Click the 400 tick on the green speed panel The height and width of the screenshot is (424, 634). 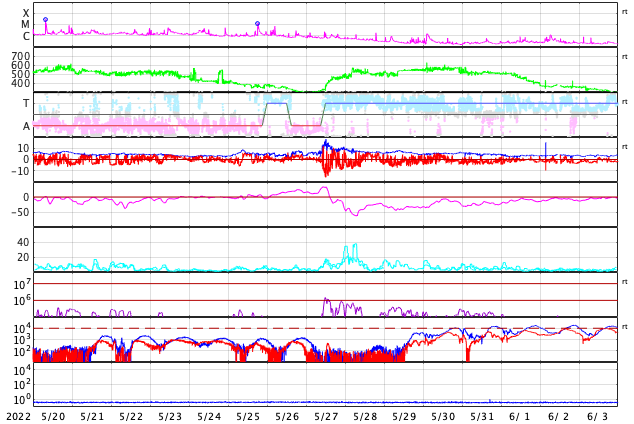tap(21, 83)
